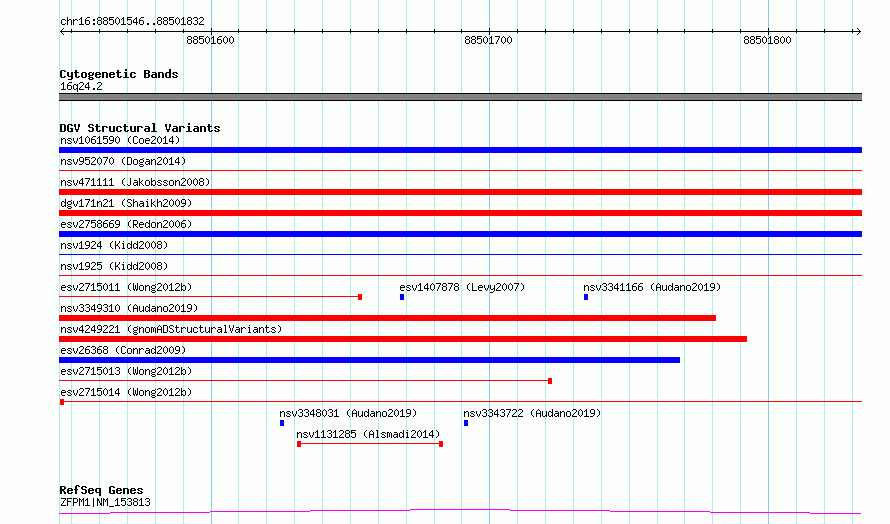Click the nsv4249221 (gnomADStructuralVariants) label
This screenshot has height=524, width=890.
(171, 329)
